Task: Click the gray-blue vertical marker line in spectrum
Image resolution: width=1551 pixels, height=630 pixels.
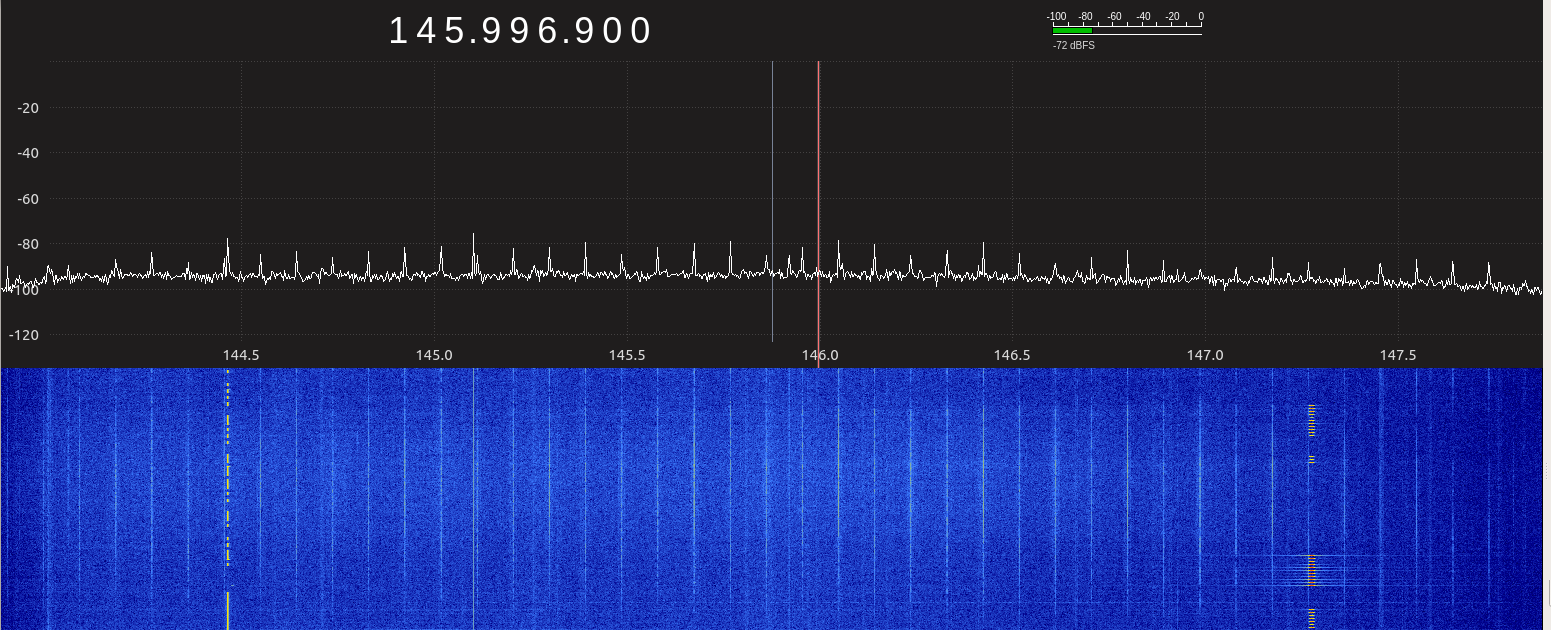Action: coord(772,200)
